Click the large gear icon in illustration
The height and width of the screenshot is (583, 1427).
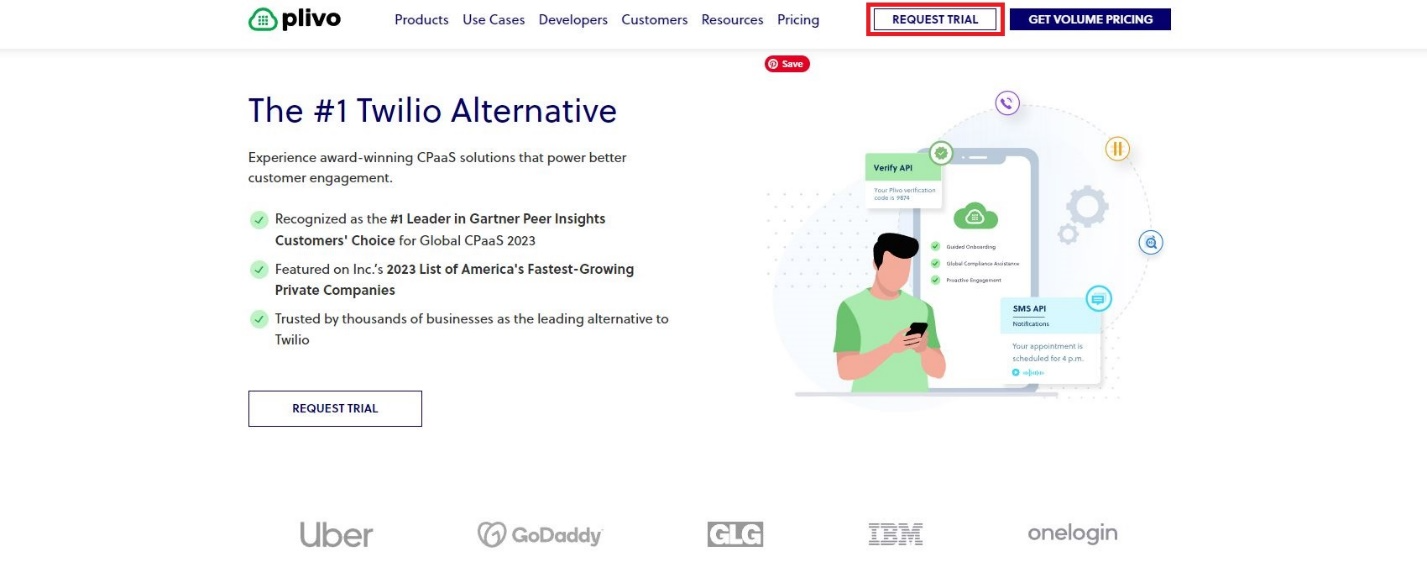tap(1086, 207)
